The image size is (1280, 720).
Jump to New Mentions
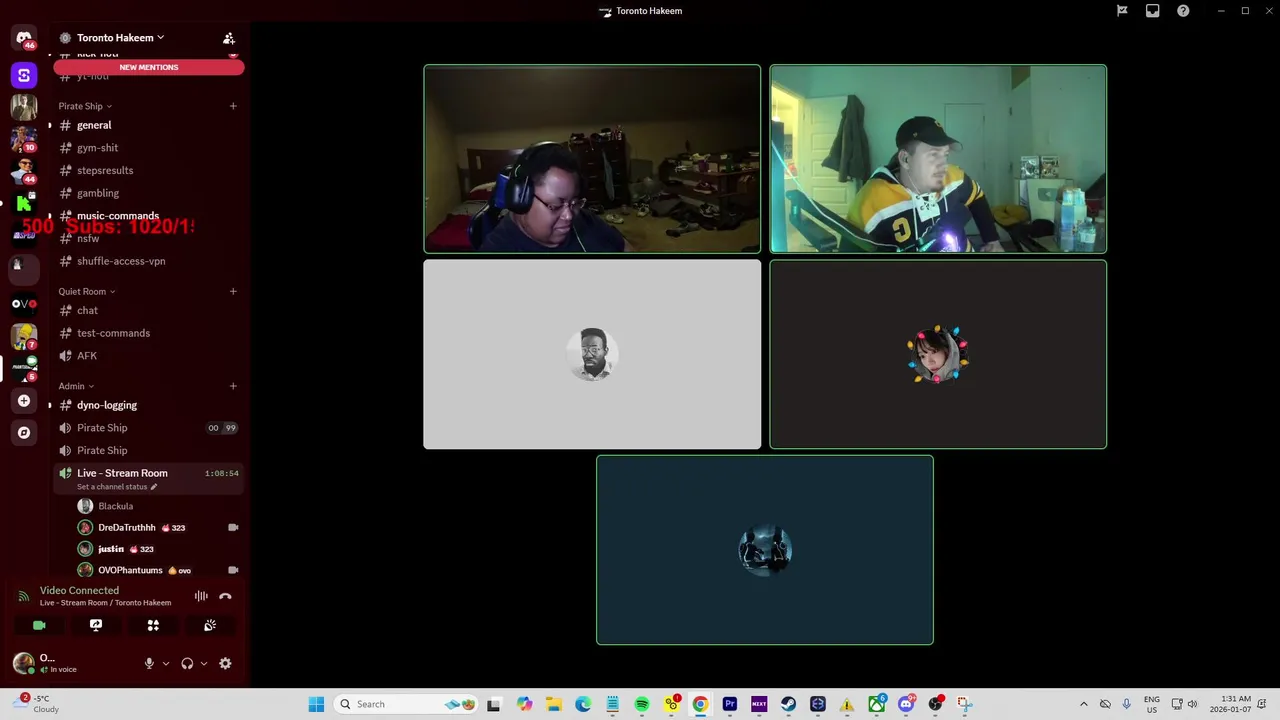click(x=149, y=67)
